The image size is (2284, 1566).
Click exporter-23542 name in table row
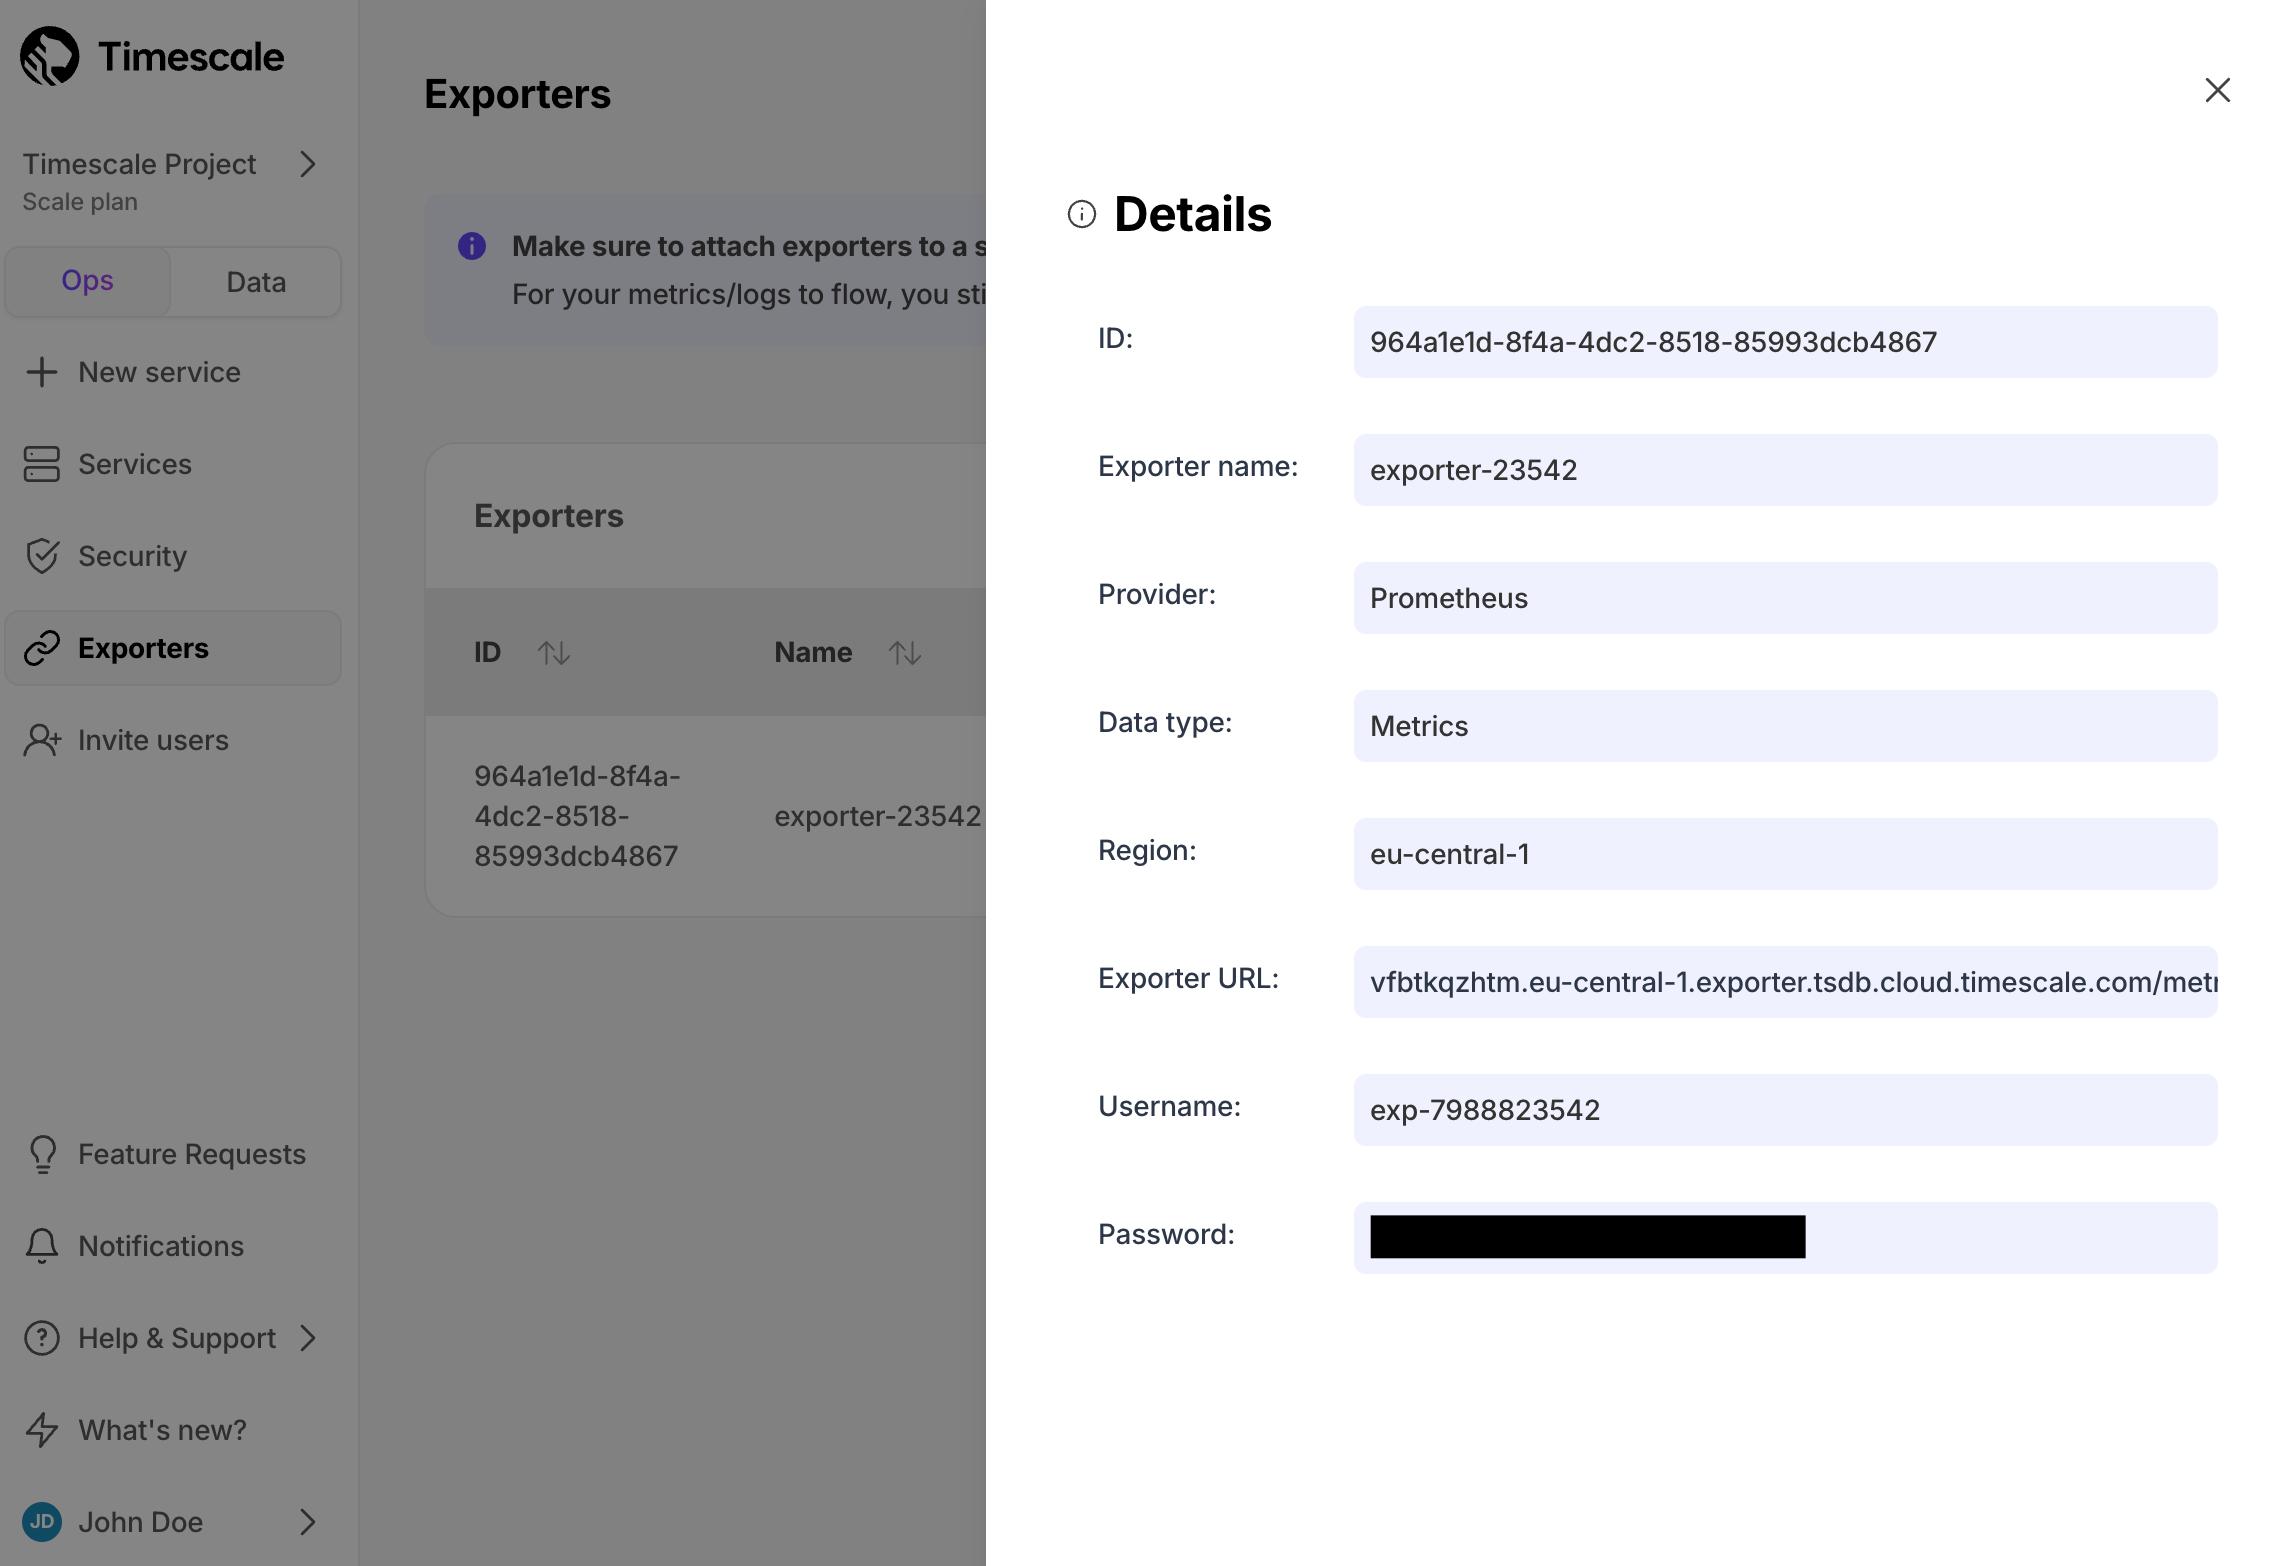coord(877,816)
